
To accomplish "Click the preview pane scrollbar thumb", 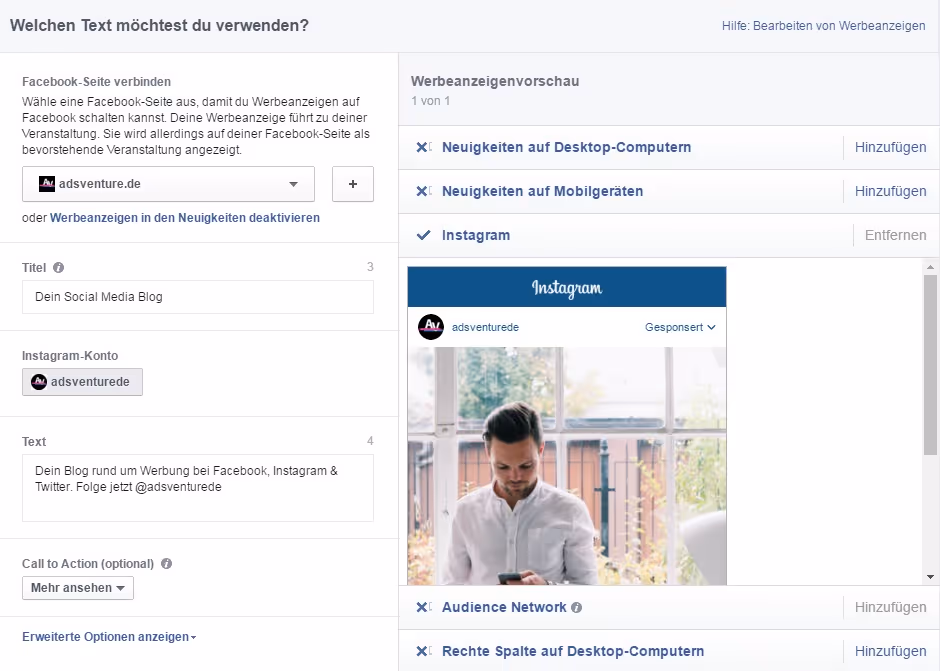I will 930,365.
